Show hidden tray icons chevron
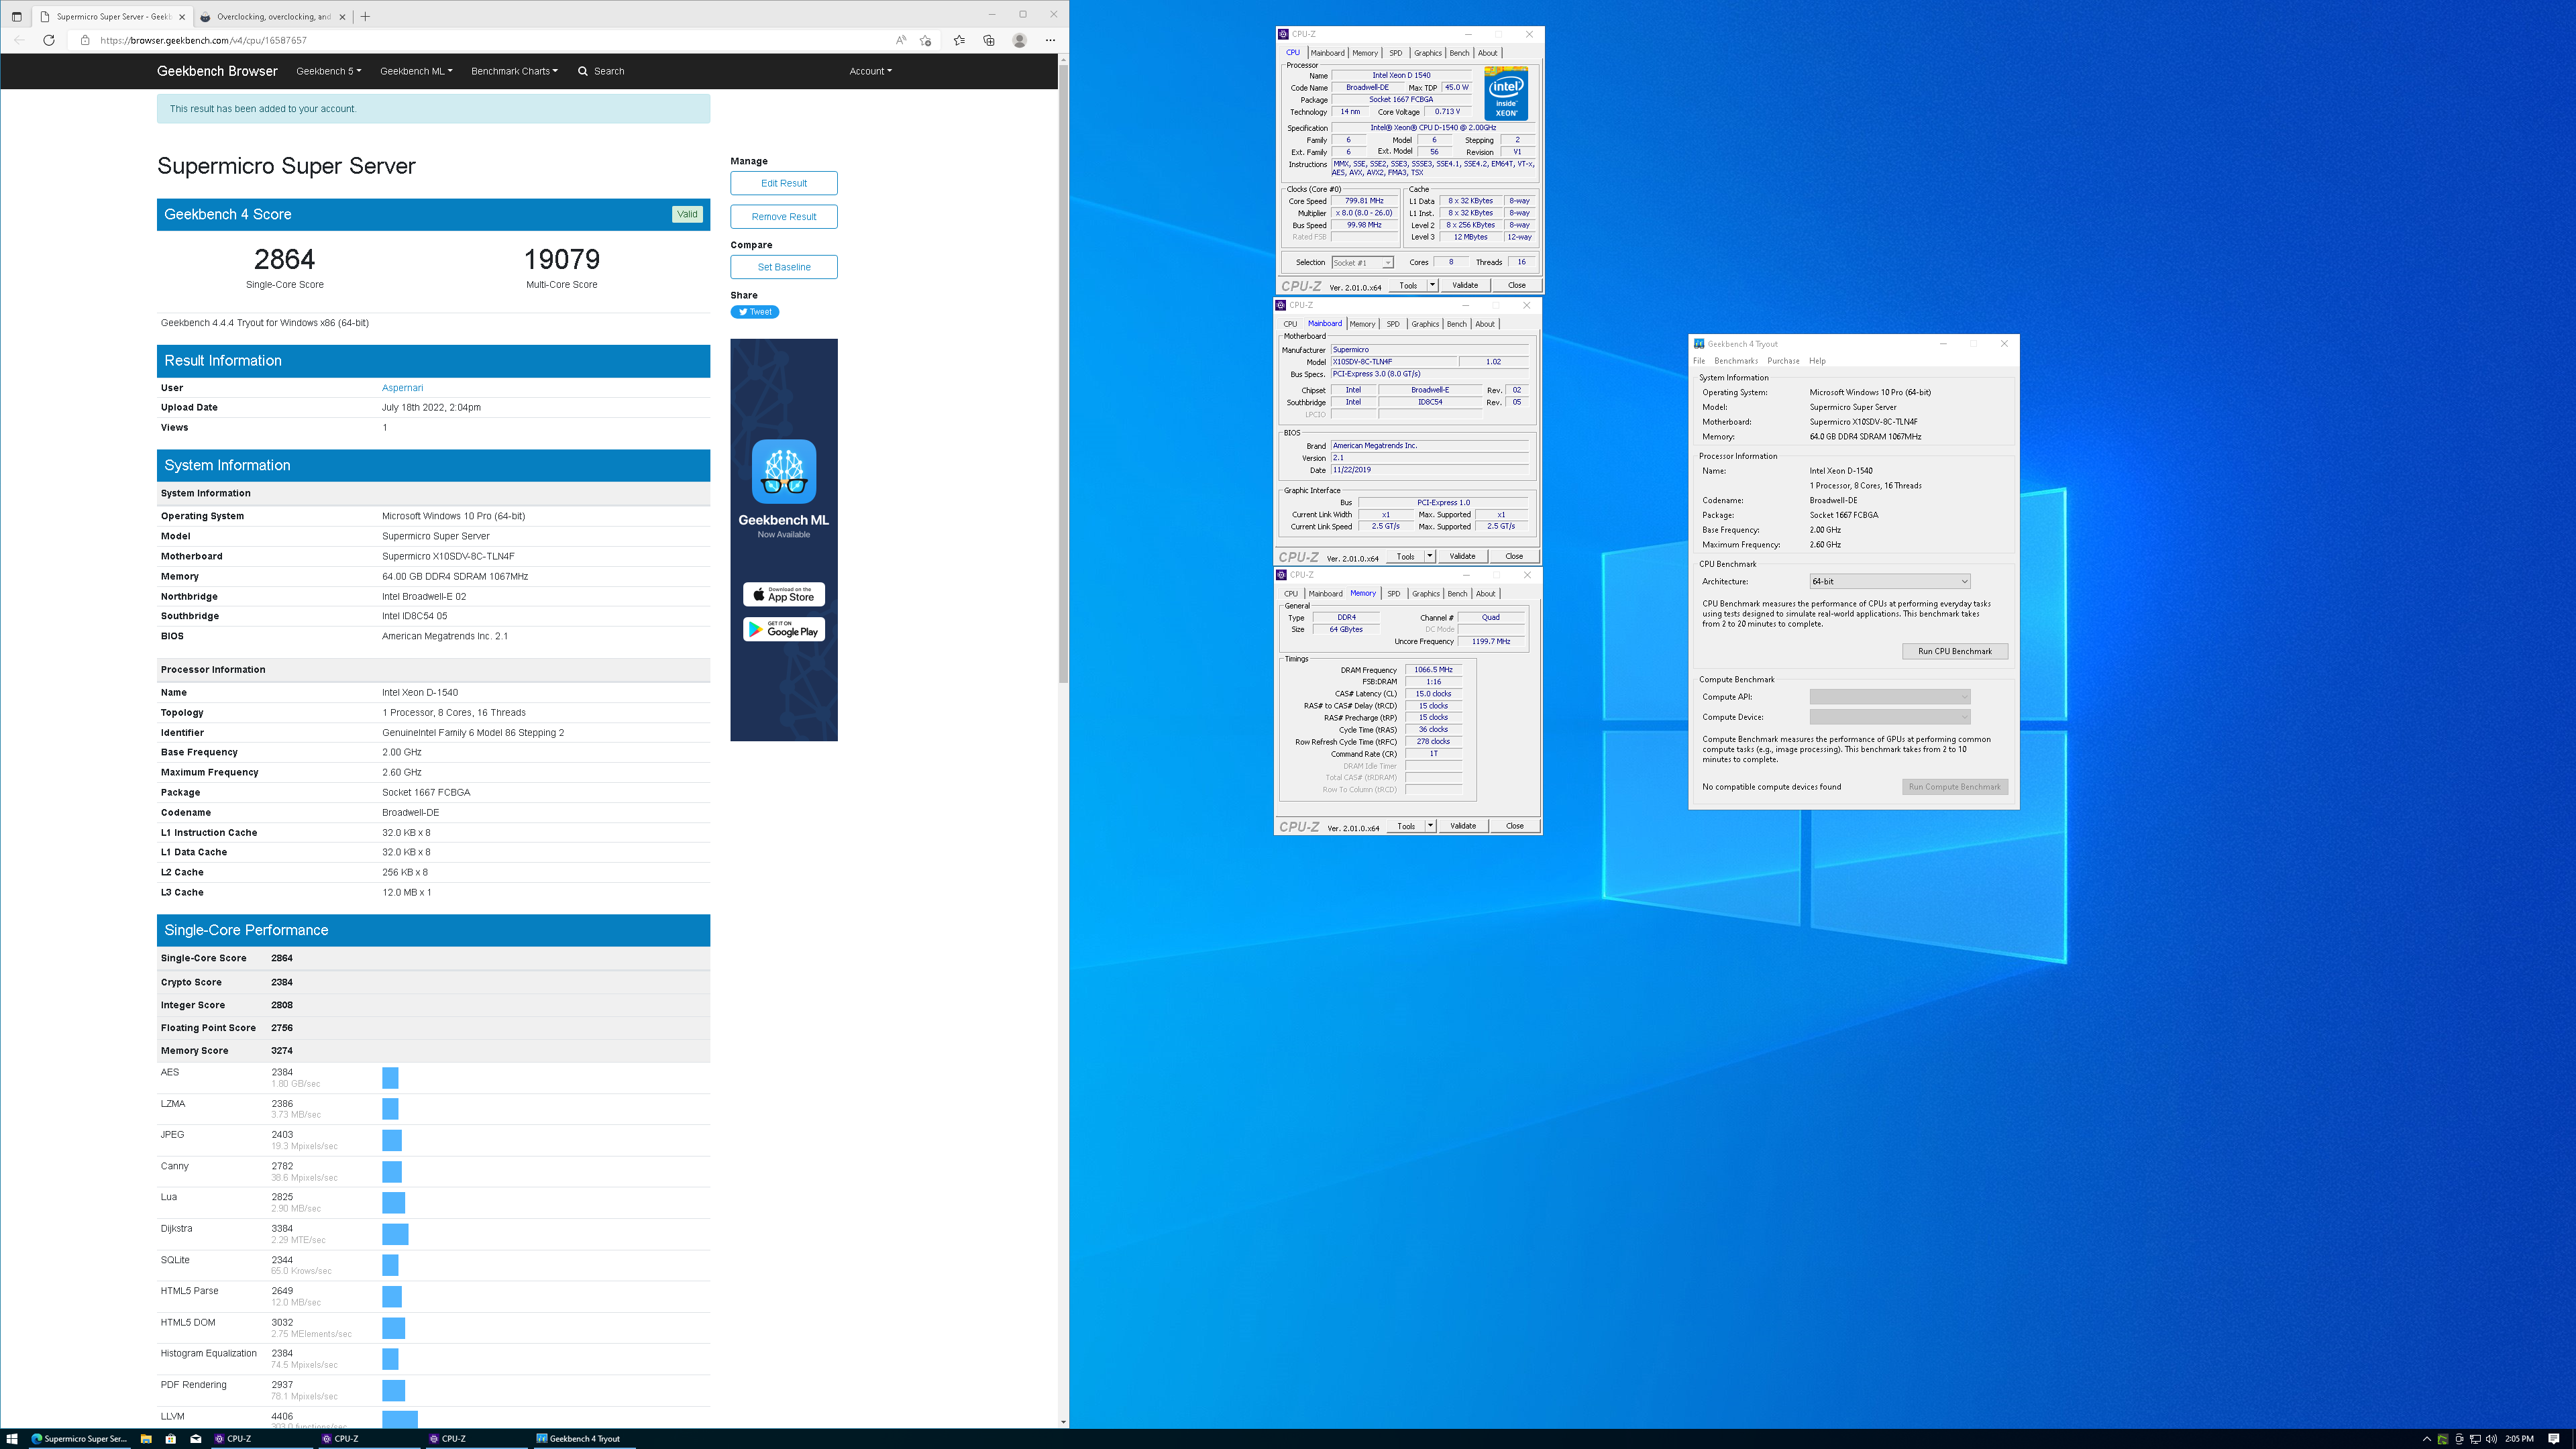Viewport: 2576px width, 1449px height. click(x=2426, y=1439)
